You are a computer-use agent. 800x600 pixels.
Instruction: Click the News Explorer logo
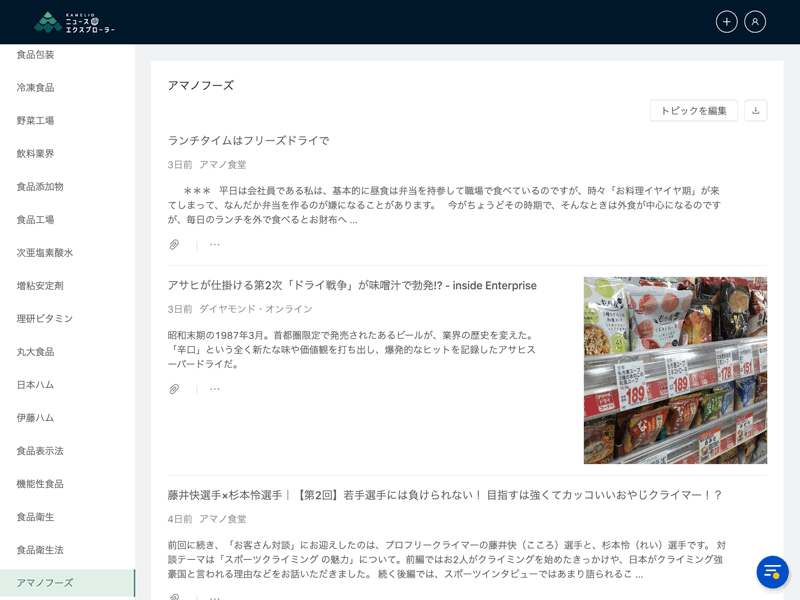(74, 22)
